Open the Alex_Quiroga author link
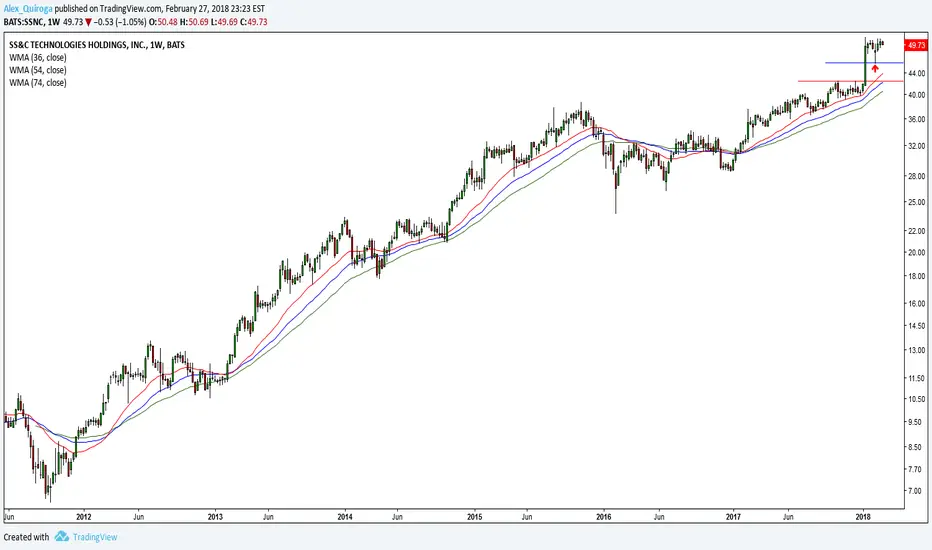Viewport: 932px width, 550px height. click(28, 9)
